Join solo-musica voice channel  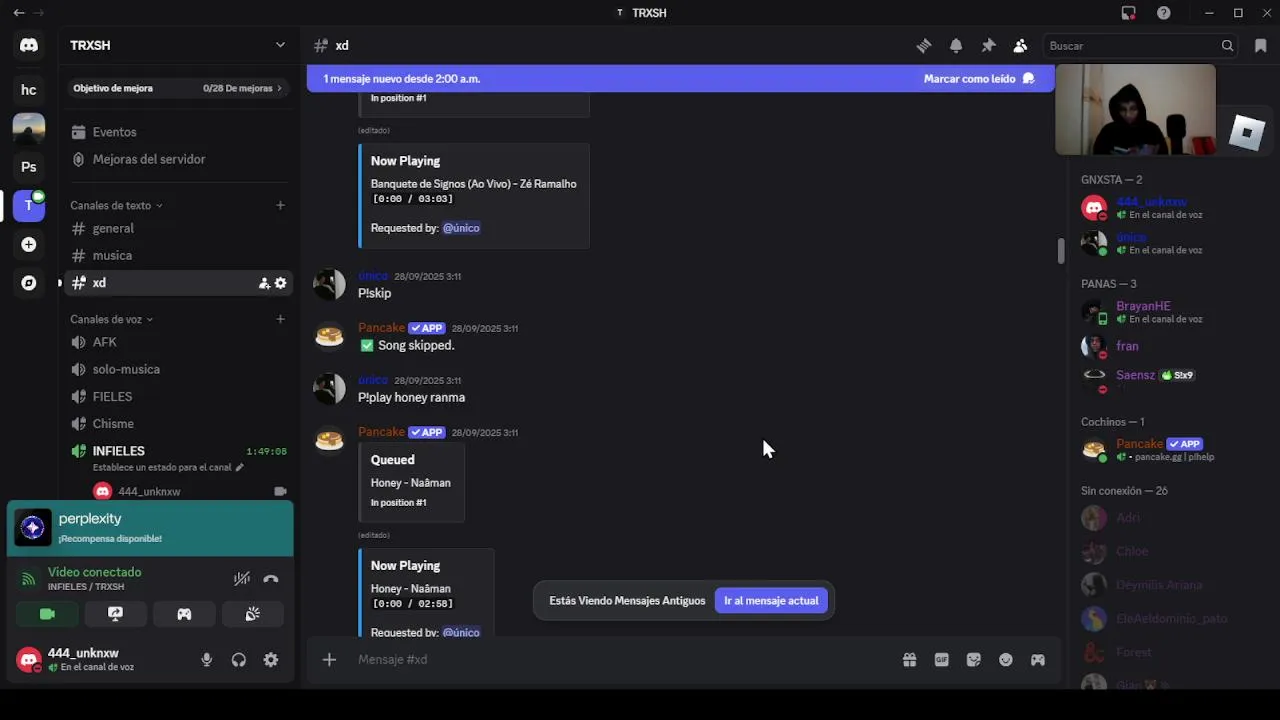177,369
